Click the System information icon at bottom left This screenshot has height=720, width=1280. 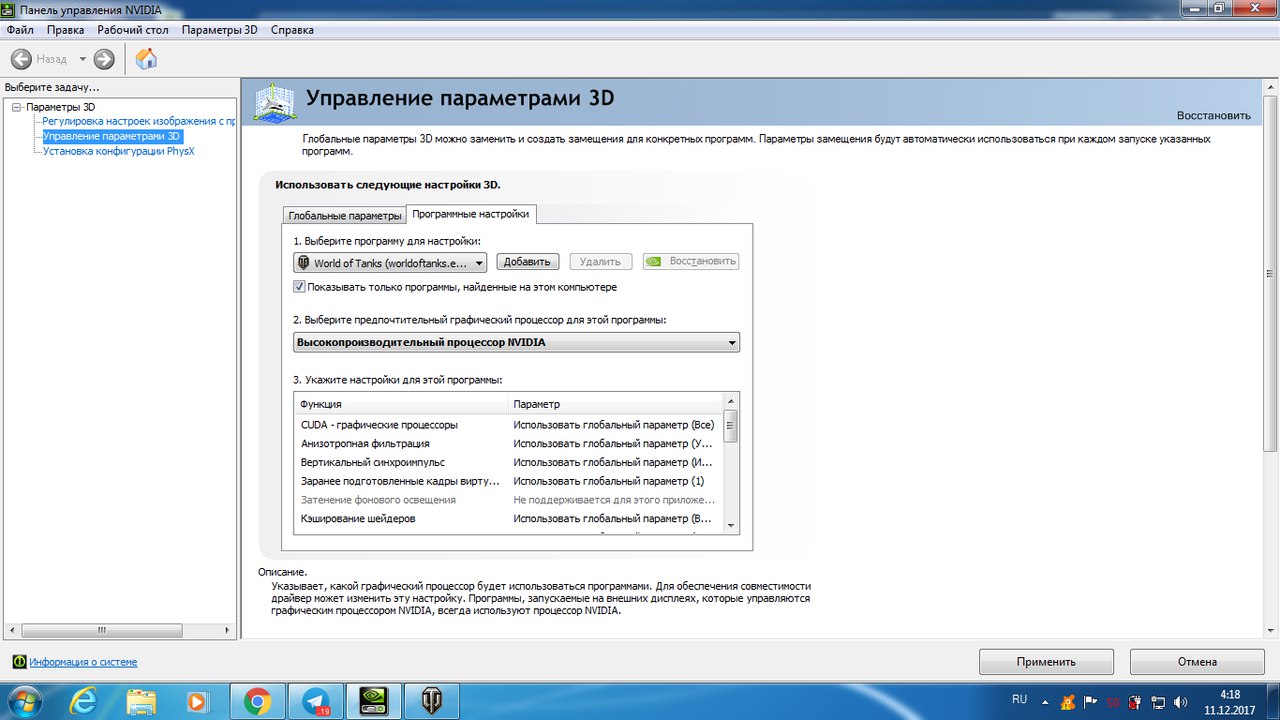[19, 661]
